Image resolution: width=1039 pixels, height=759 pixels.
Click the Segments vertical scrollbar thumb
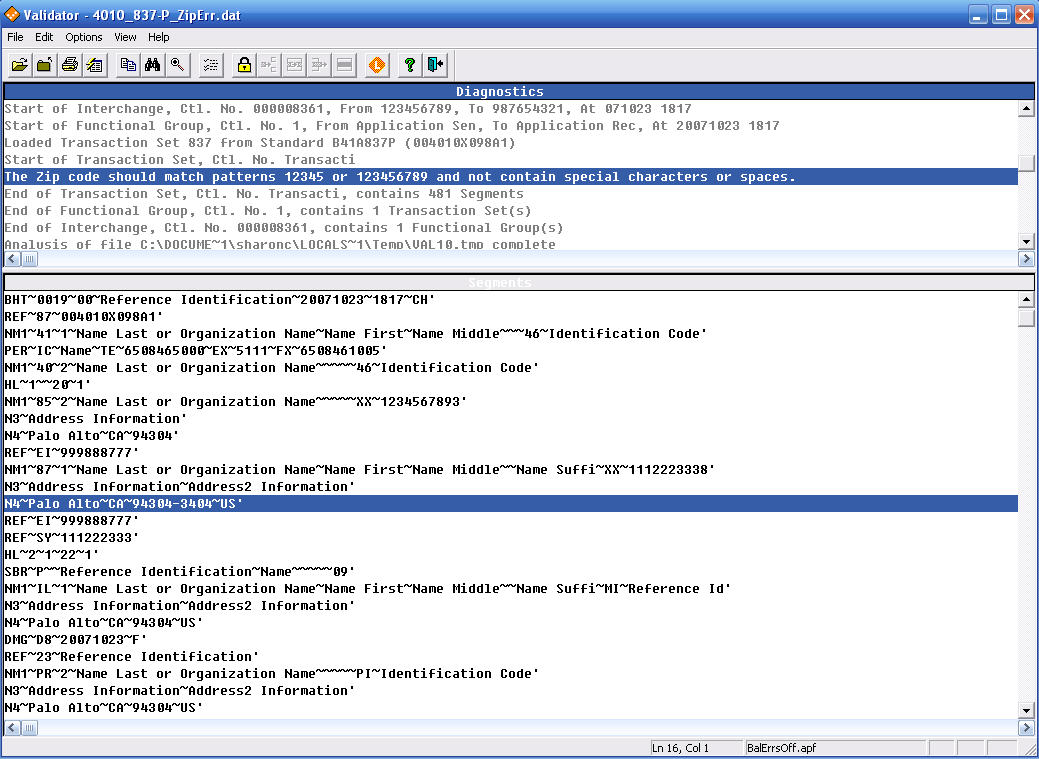click(1026, 319)
